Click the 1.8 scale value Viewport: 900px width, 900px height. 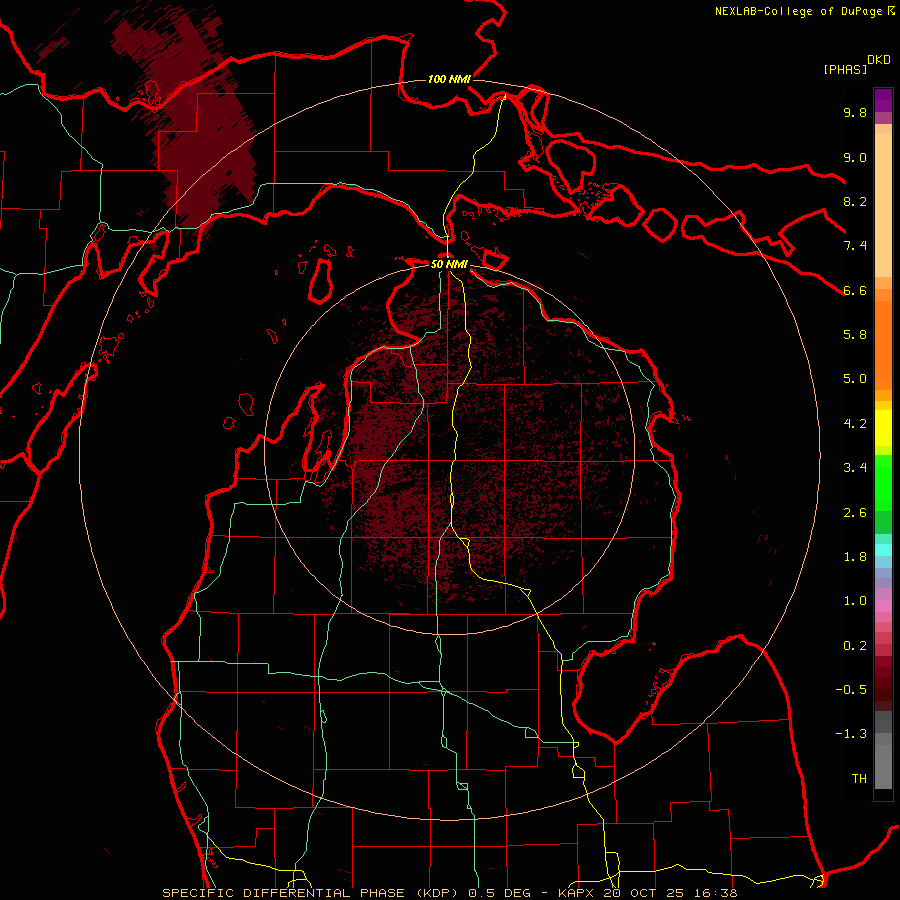pos(855,557)
